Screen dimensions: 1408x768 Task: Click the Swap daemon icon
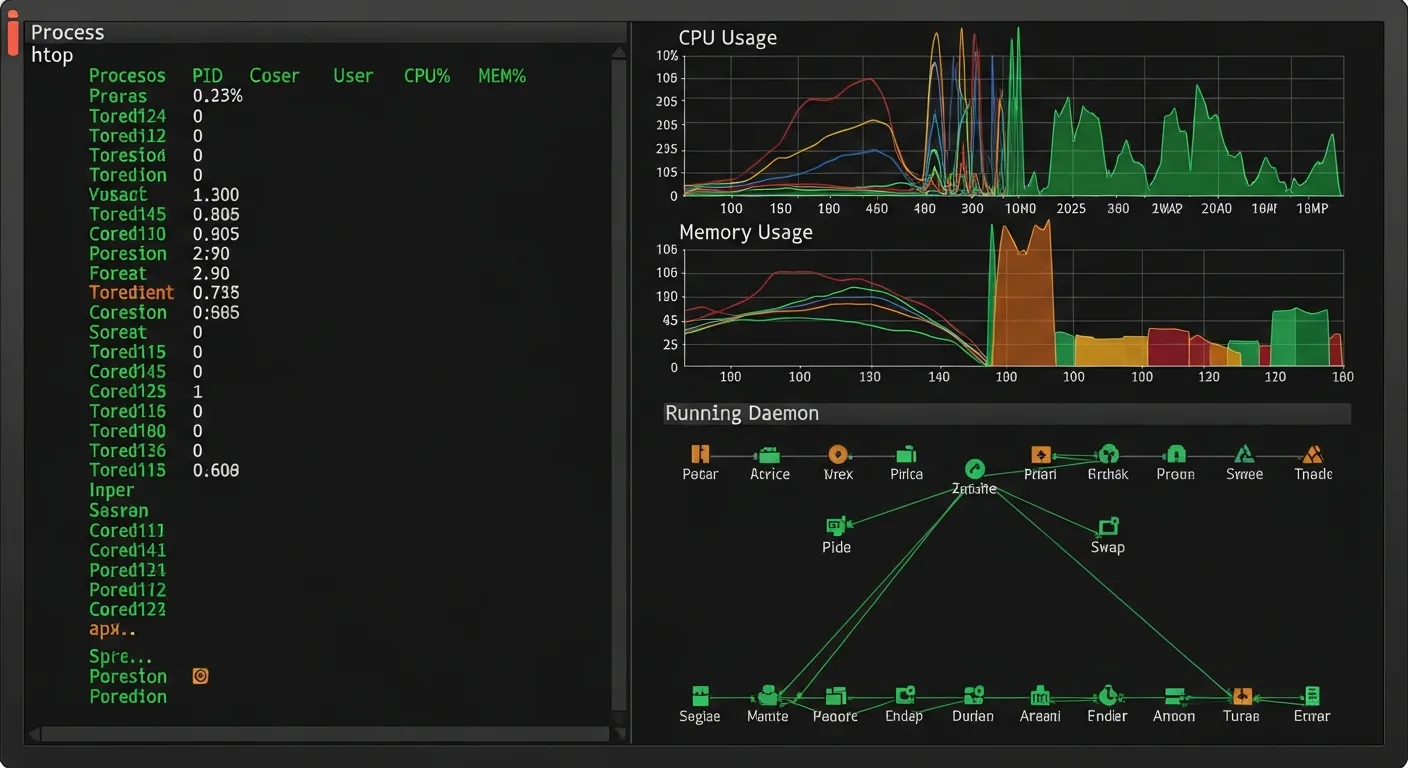click(1106, 528)
